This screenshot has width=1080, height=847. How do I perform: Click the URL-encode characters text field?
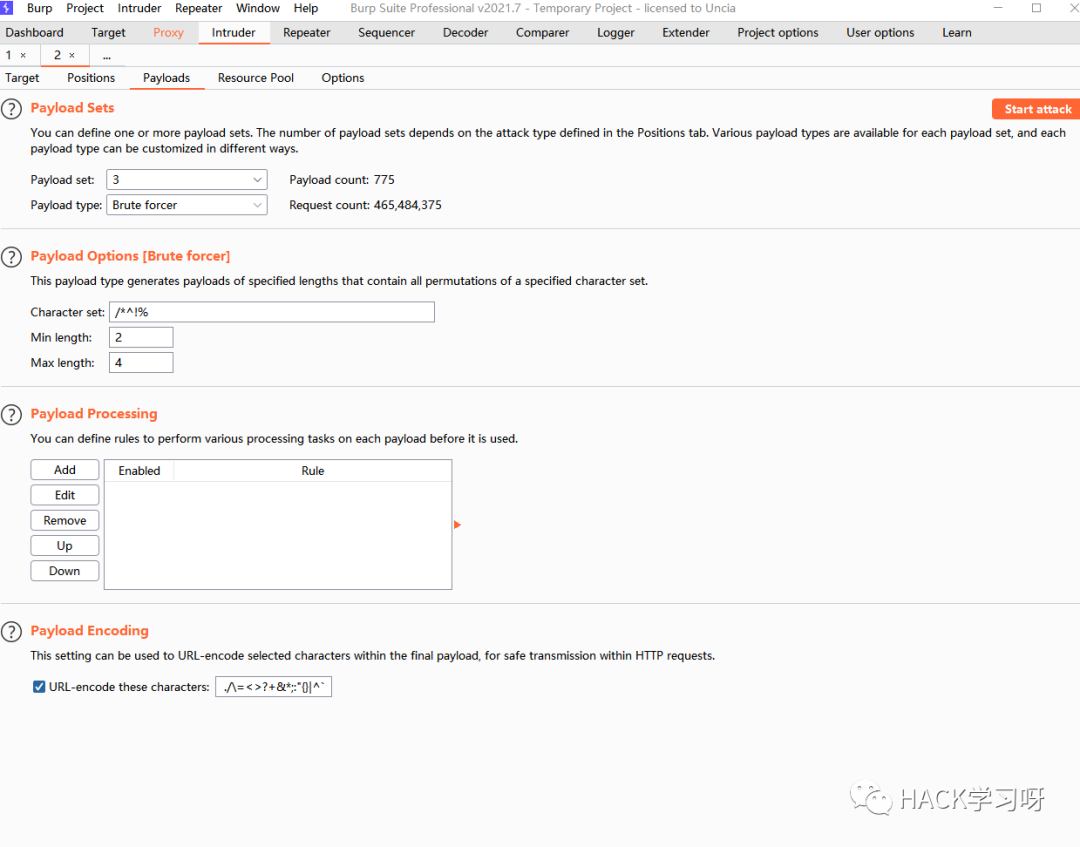point(273,687)
